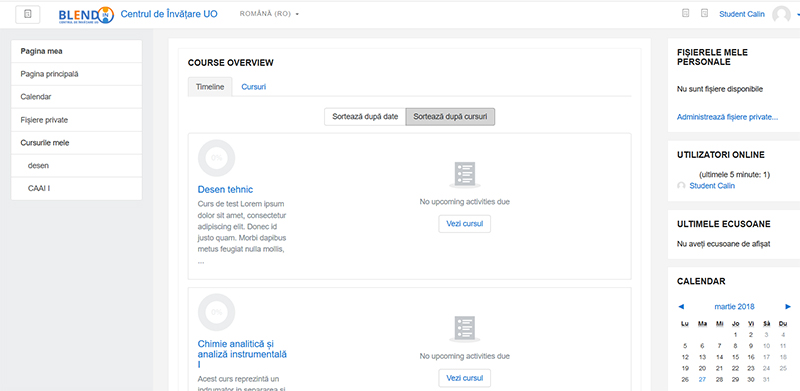This screenshot has width=800, height=391.
Task: Click day 30 in the calendar
Action: pyautogui.click(x=751, y=380)
